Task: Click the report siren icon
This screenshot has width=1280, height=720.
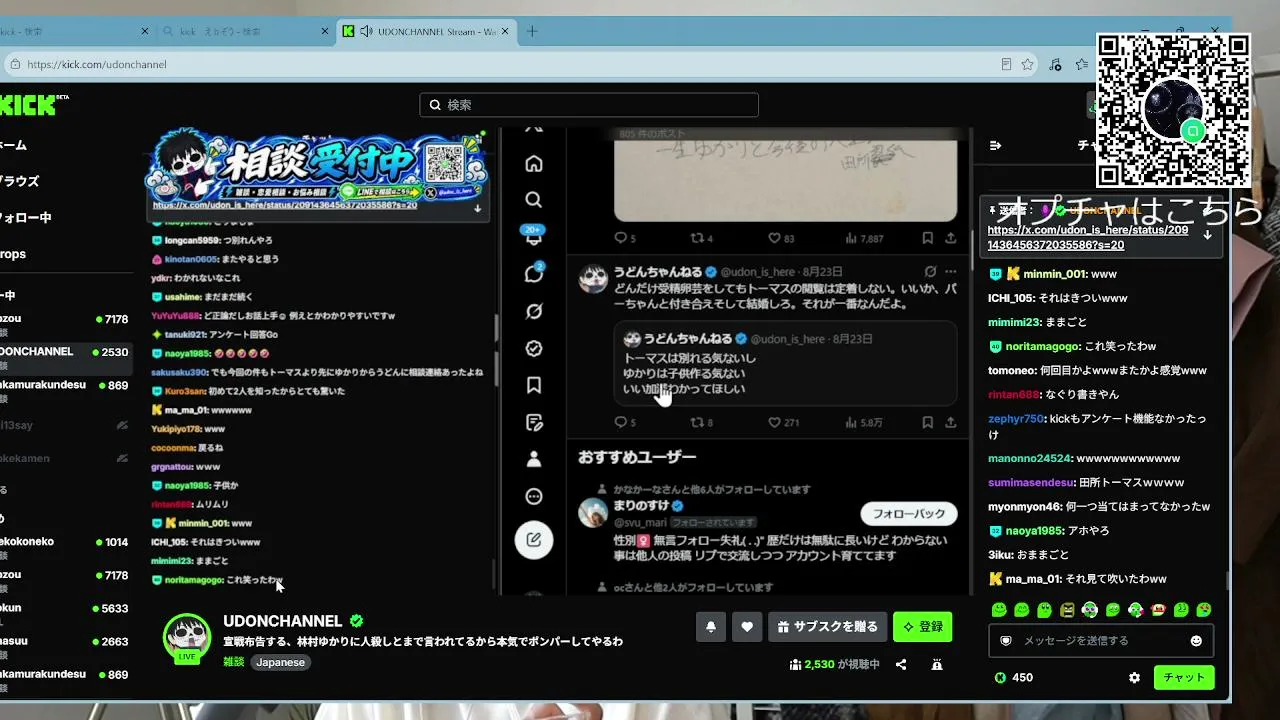Action: tap(936, 664)
